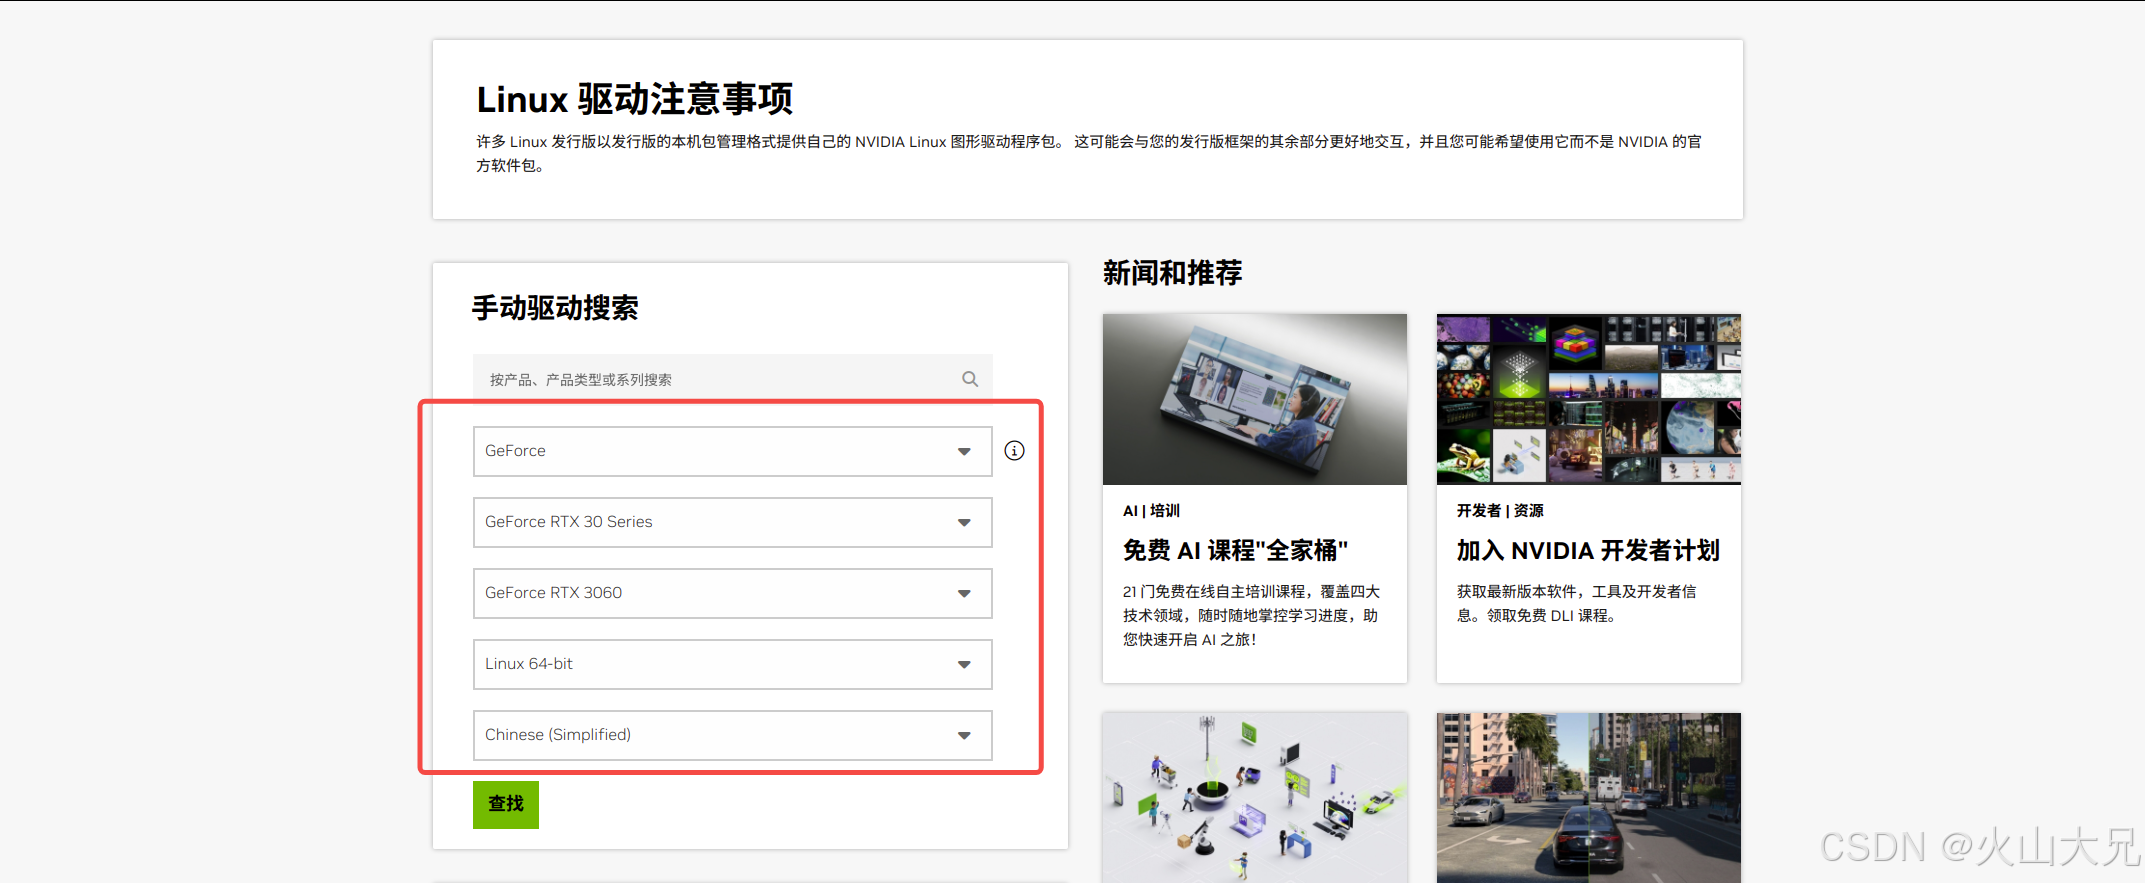Expand the GeForce RTX 30 Series dropdown

(731, 522)
